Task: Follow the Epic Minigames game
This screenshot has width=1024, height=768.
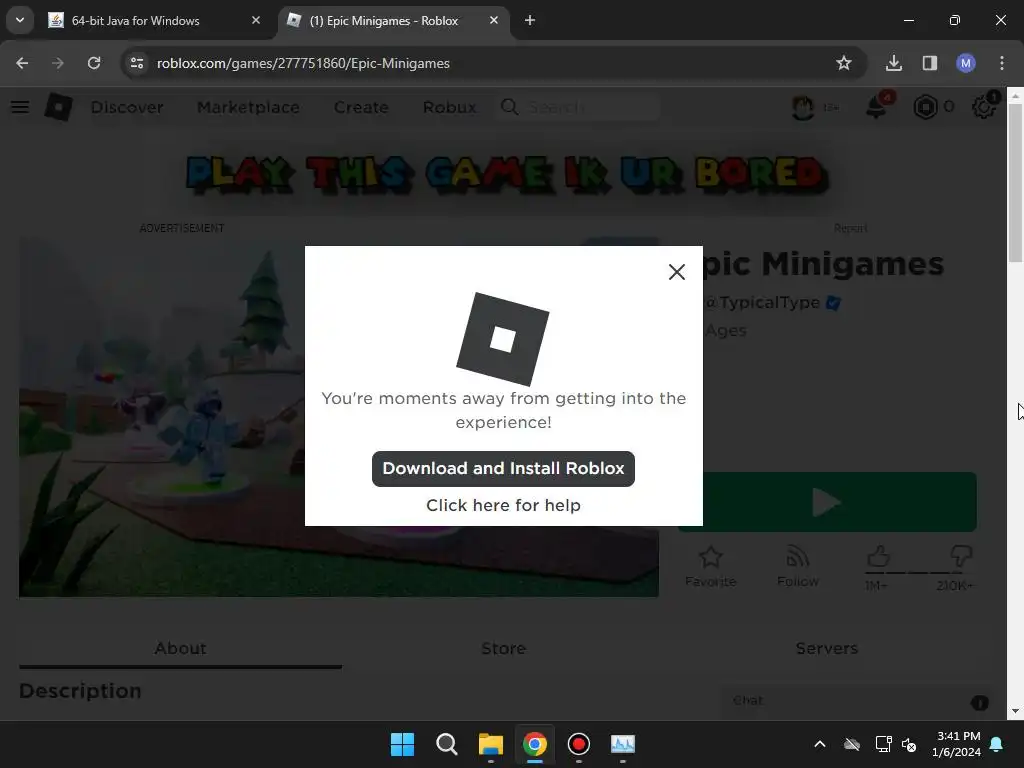Action: coord(797,566)
